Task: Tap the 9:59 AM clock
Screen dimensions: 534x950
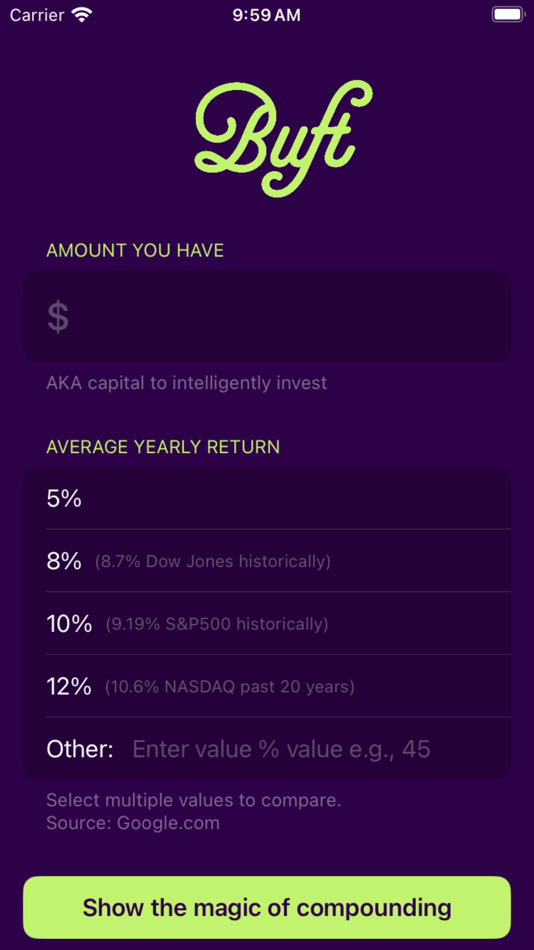Action: point(267,15)
